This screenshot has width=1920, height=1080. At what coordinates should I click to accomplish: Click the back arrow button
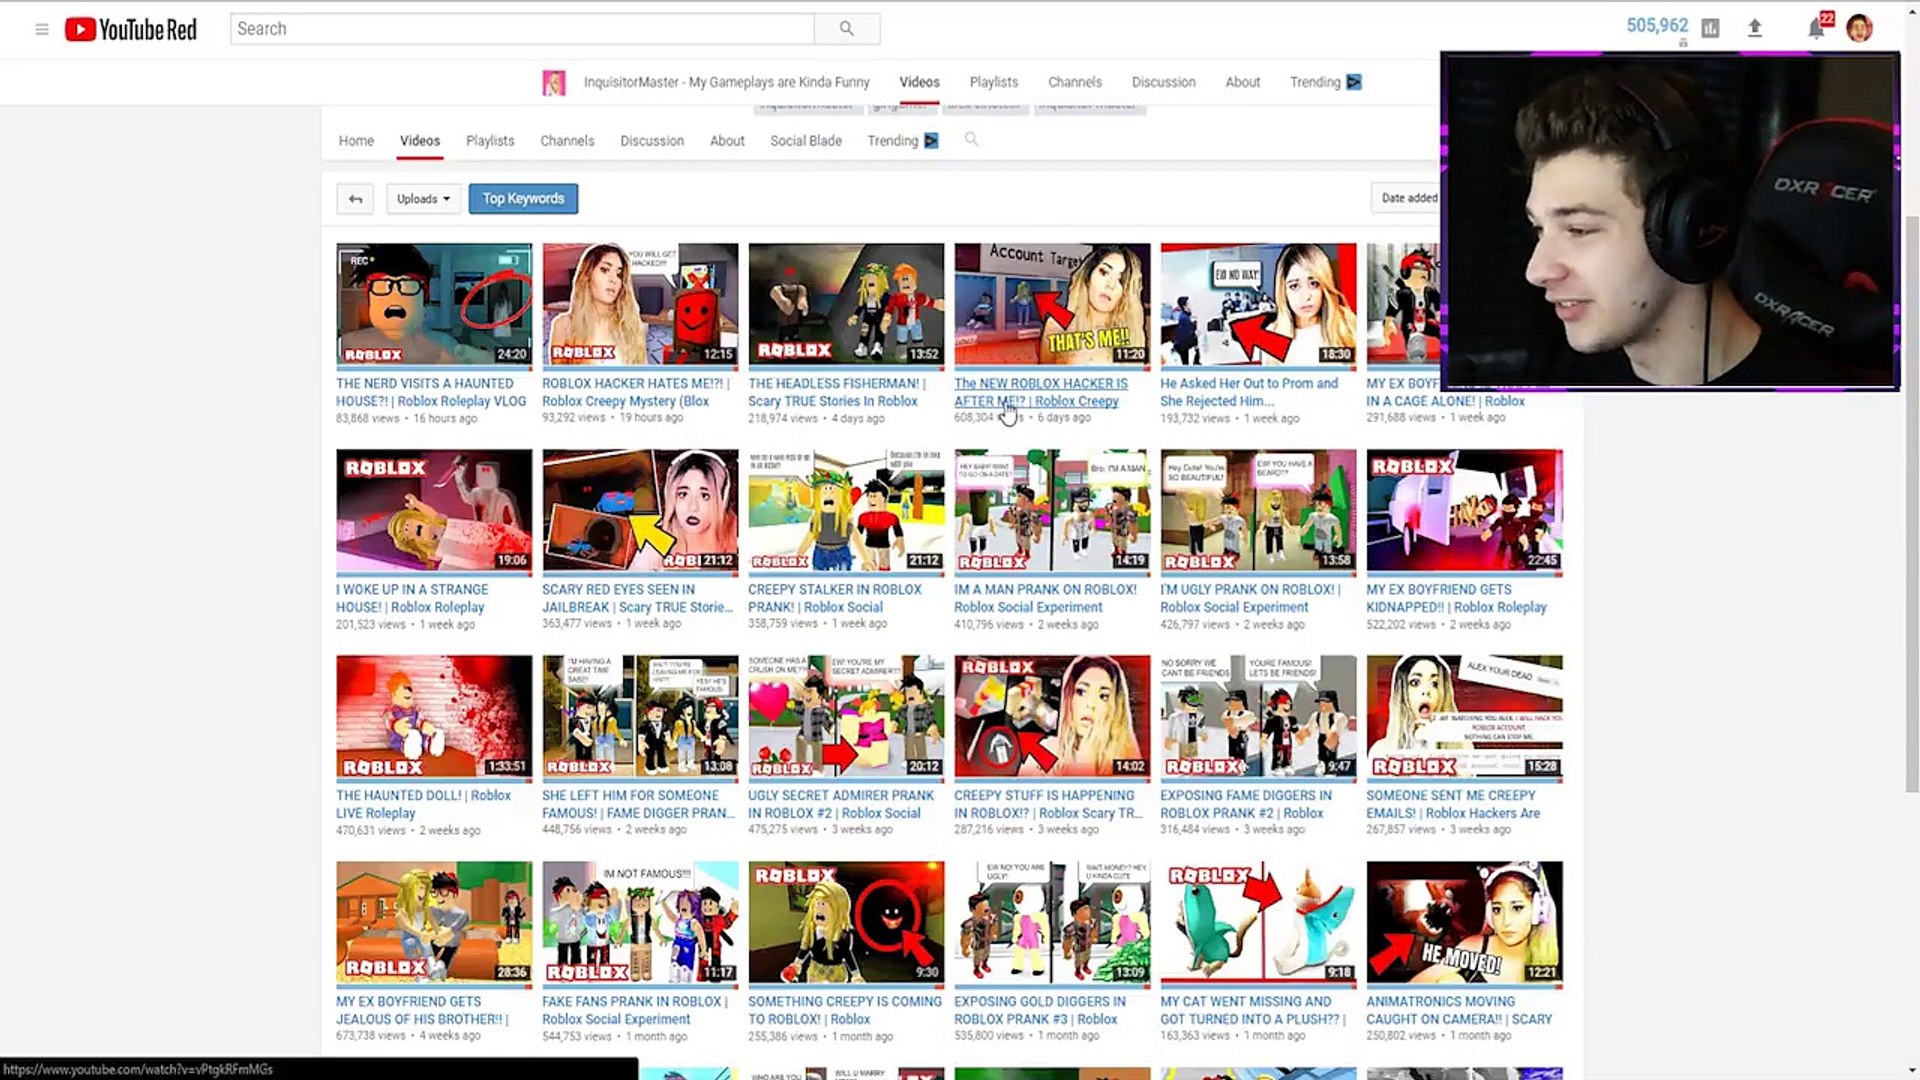355,199
